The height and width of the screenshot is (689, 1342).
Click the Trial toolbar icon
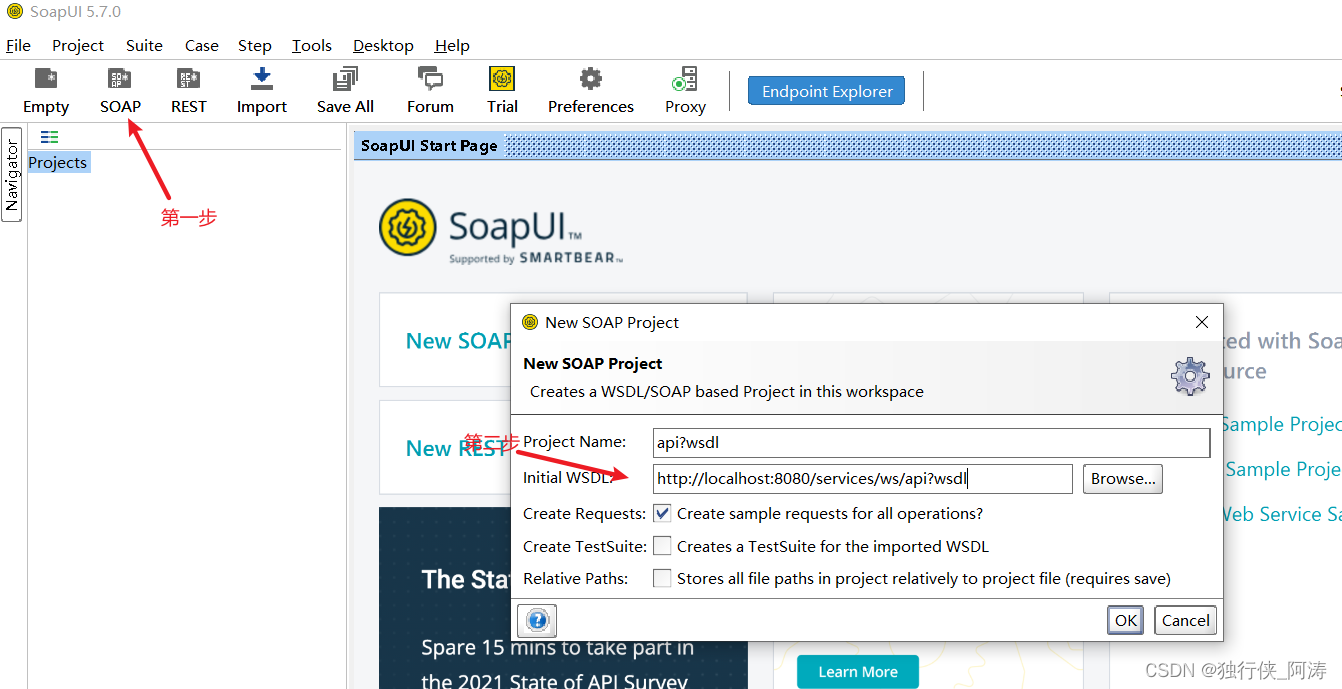click(x=502, y=91)
